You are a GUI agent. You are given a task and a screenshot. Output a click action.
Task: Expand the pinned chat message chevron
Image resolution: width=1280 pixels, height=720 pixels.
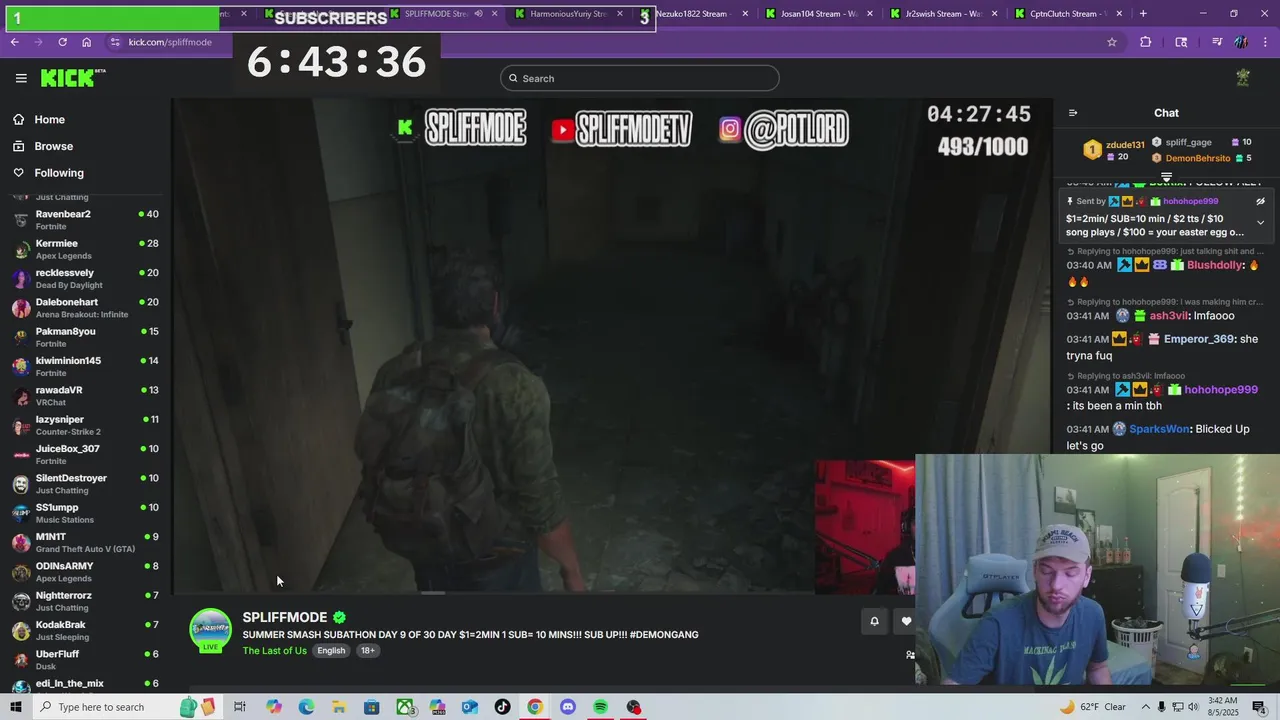1261,222
